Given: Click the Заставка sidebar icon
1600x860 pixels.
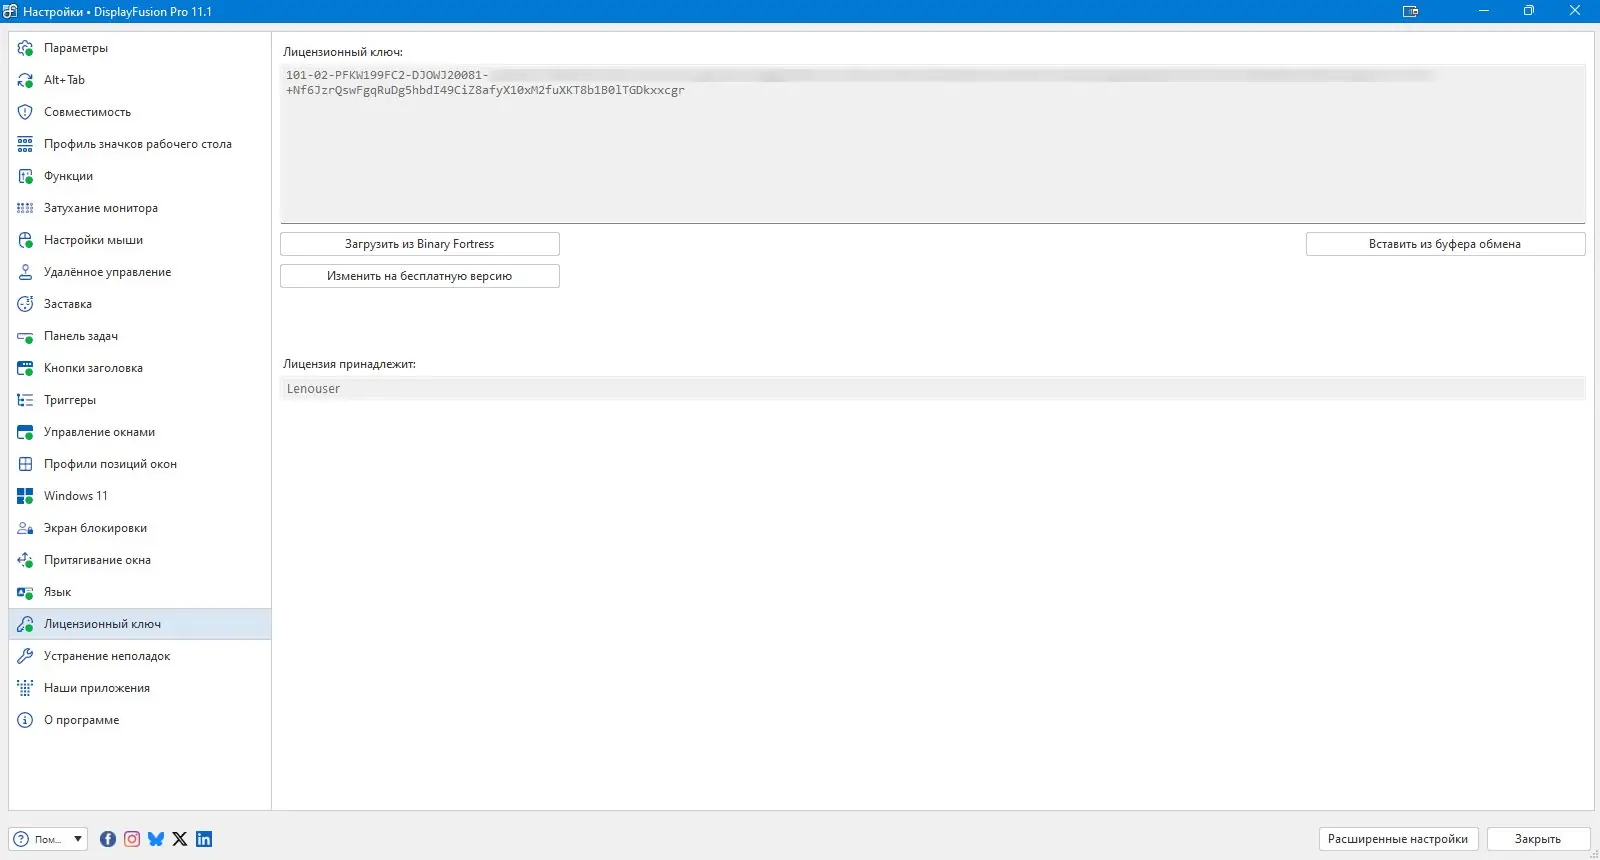Looking at the screenshot, I should (x=25, y=304).
